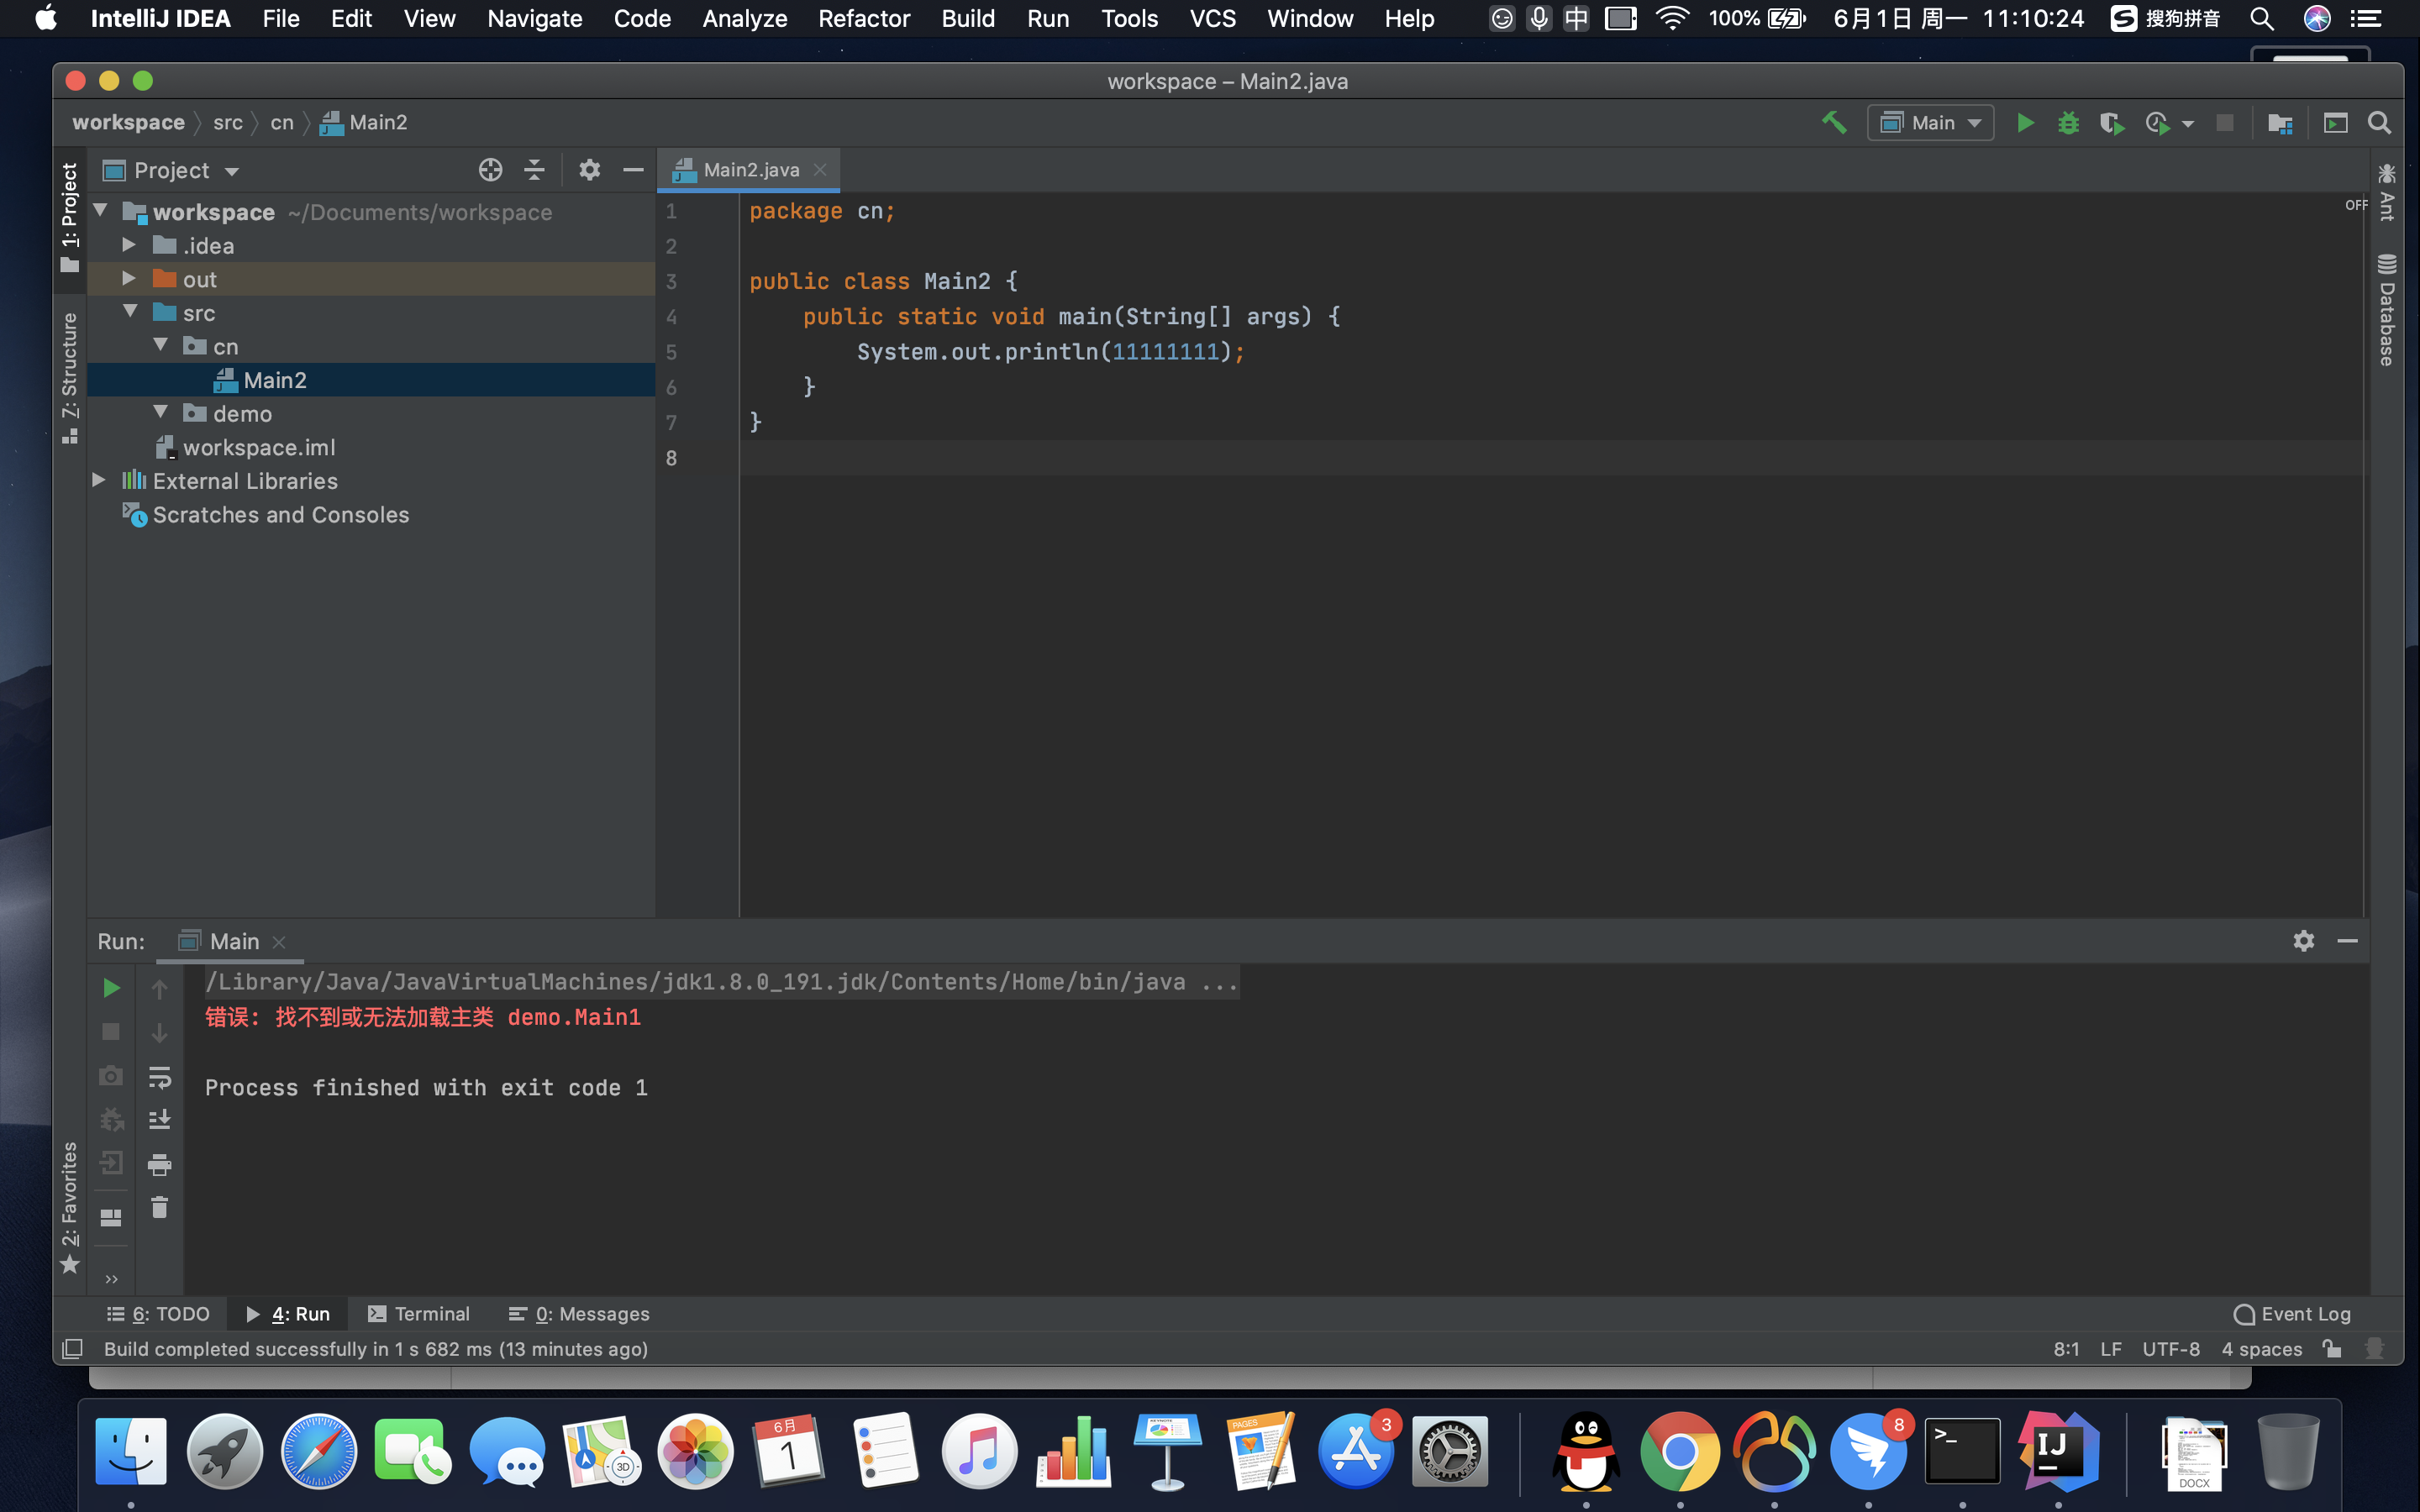Image resolution: width=2420 pixels, height=1512 pixels.
Task: Toggle the 7: Structure side tool window
Action: [69, 378]
